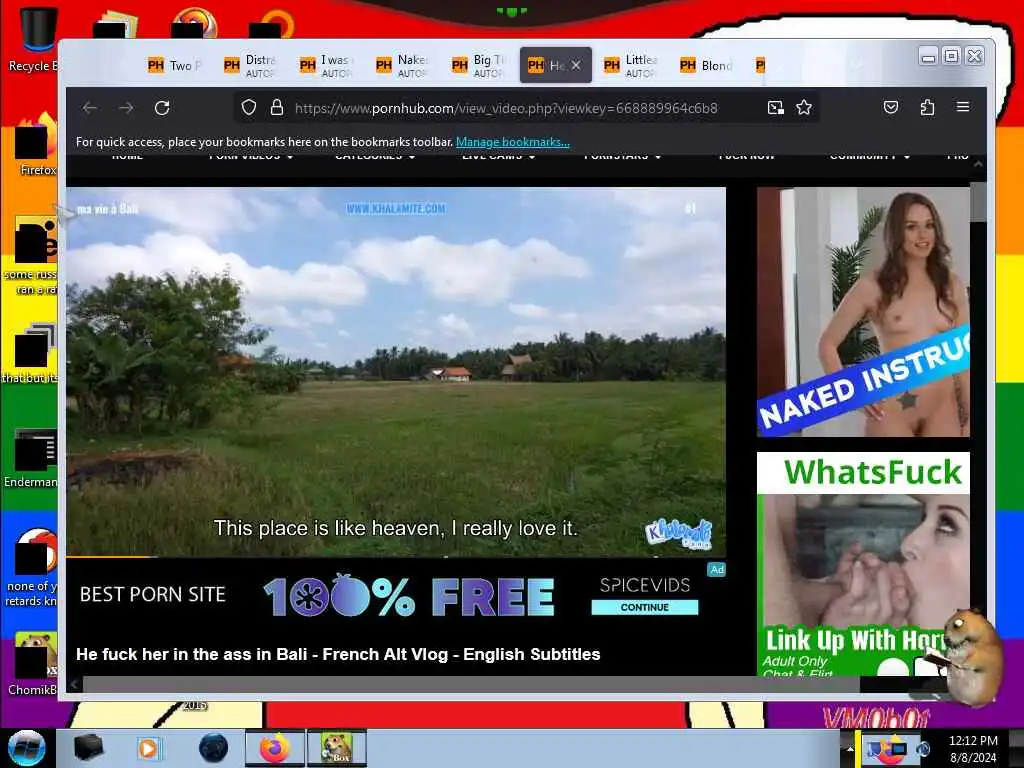Expand the list all tabs dropdown
1024x768 pixels.
pyautogui.click(x=857, y=65)
